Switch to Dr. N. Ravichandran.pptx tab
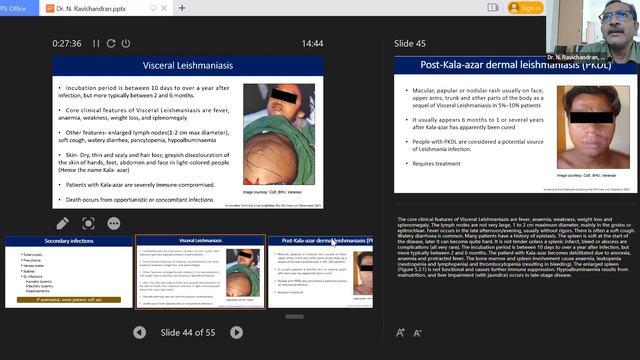 106,8
